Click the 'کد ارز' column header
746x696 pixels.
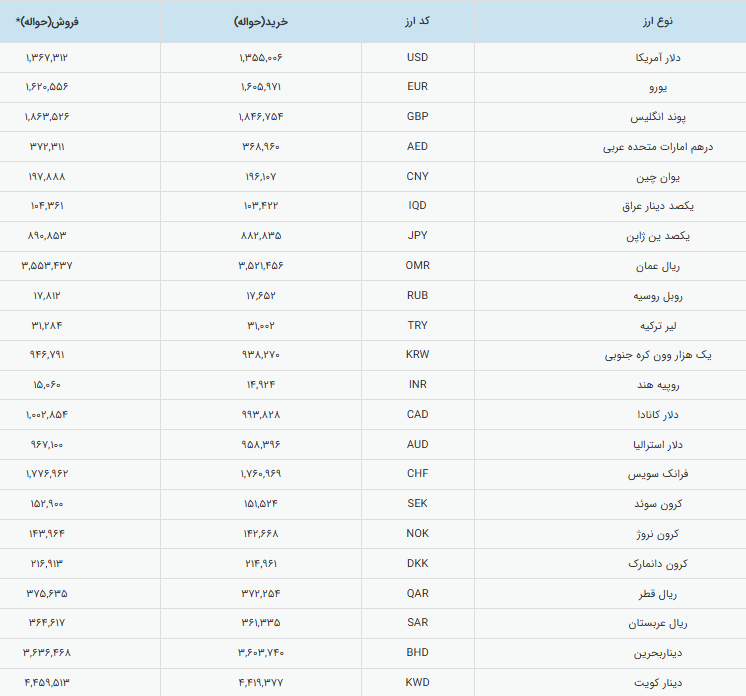(417, 21)
